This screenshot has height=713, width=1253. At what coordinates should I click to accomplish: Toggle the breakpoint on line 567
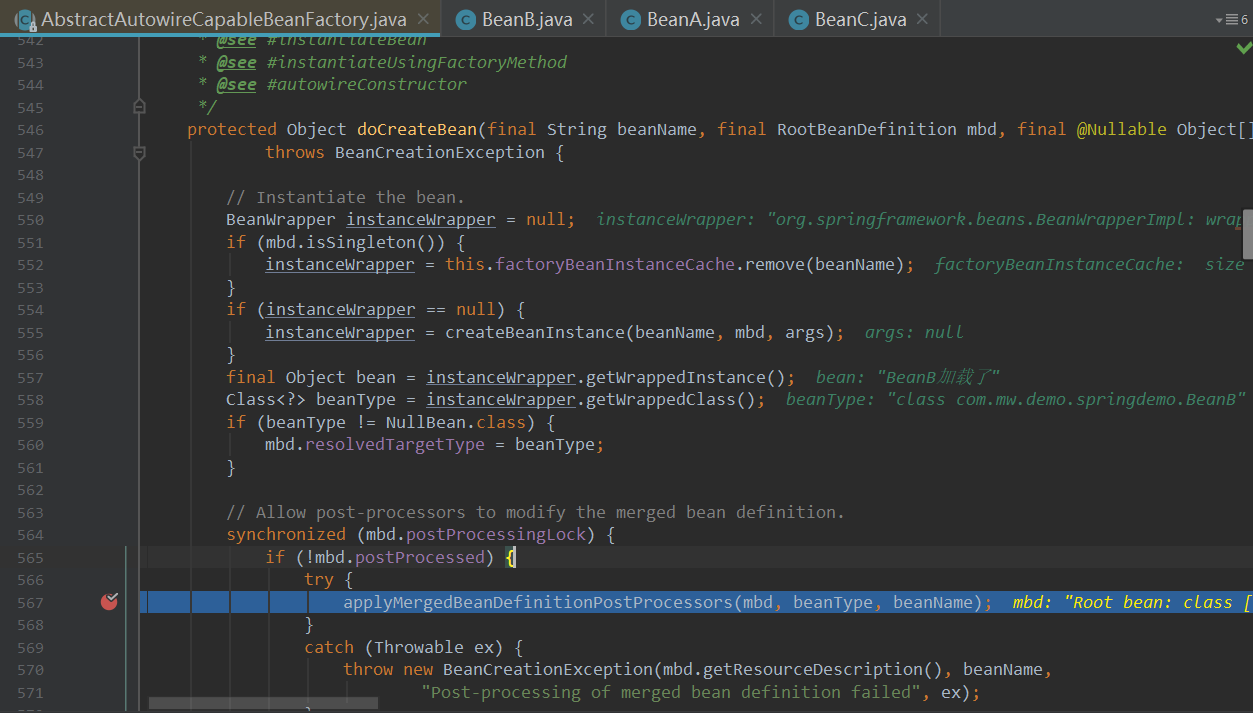[109, 602]
